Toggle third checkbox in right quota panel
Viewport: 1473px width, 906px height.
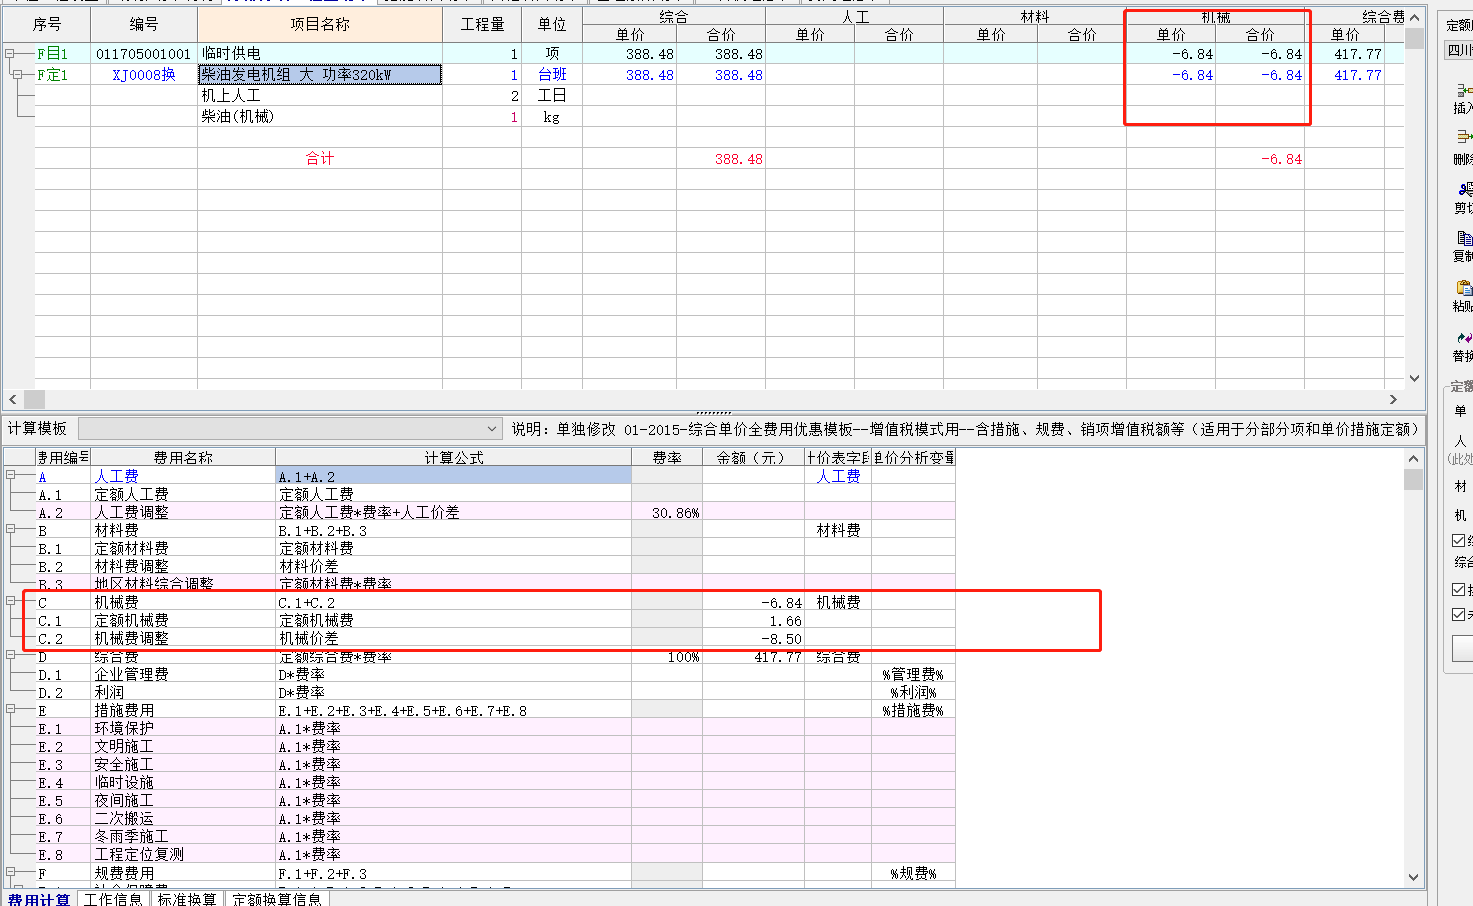[1459, 614]
